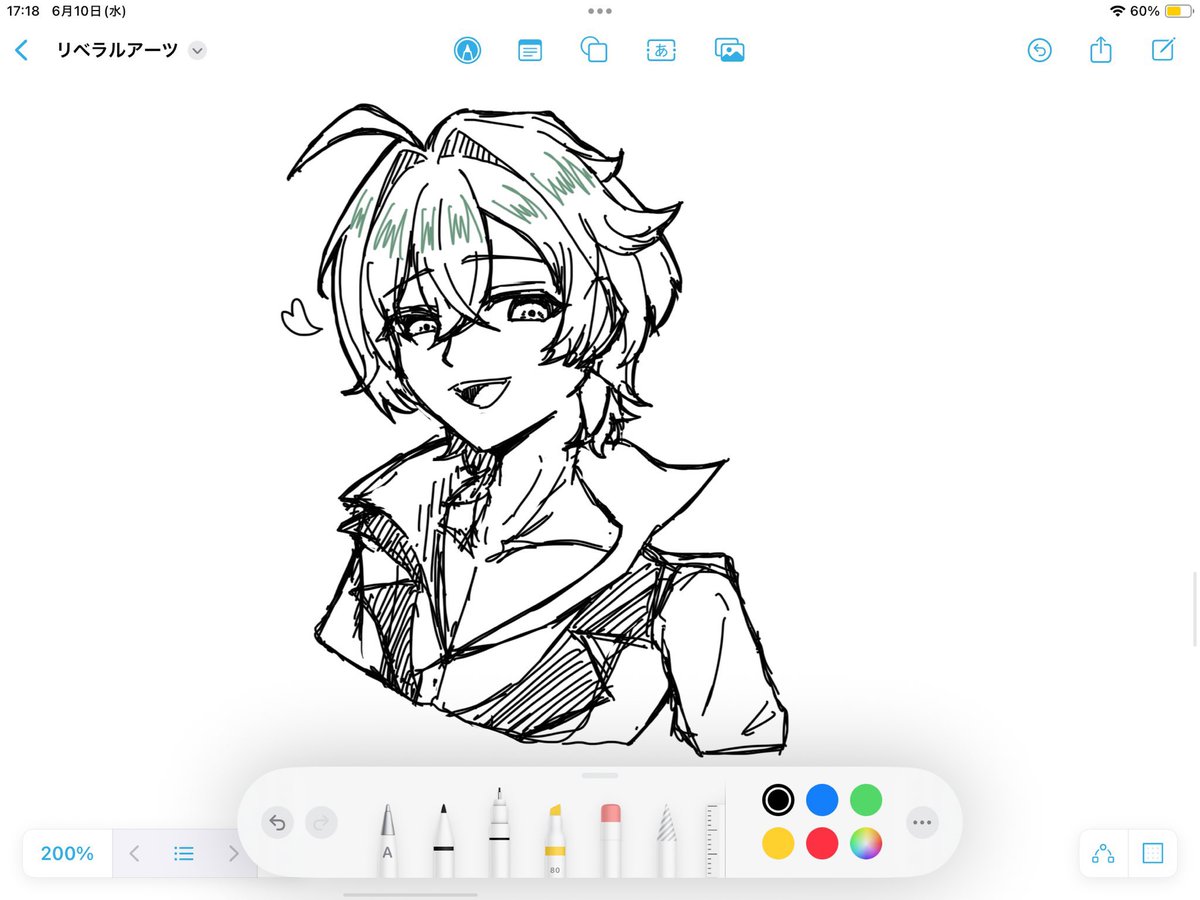Add a text box with あ icon
1200x900 pixels.
pyautogui.click(x=661, y=50)
